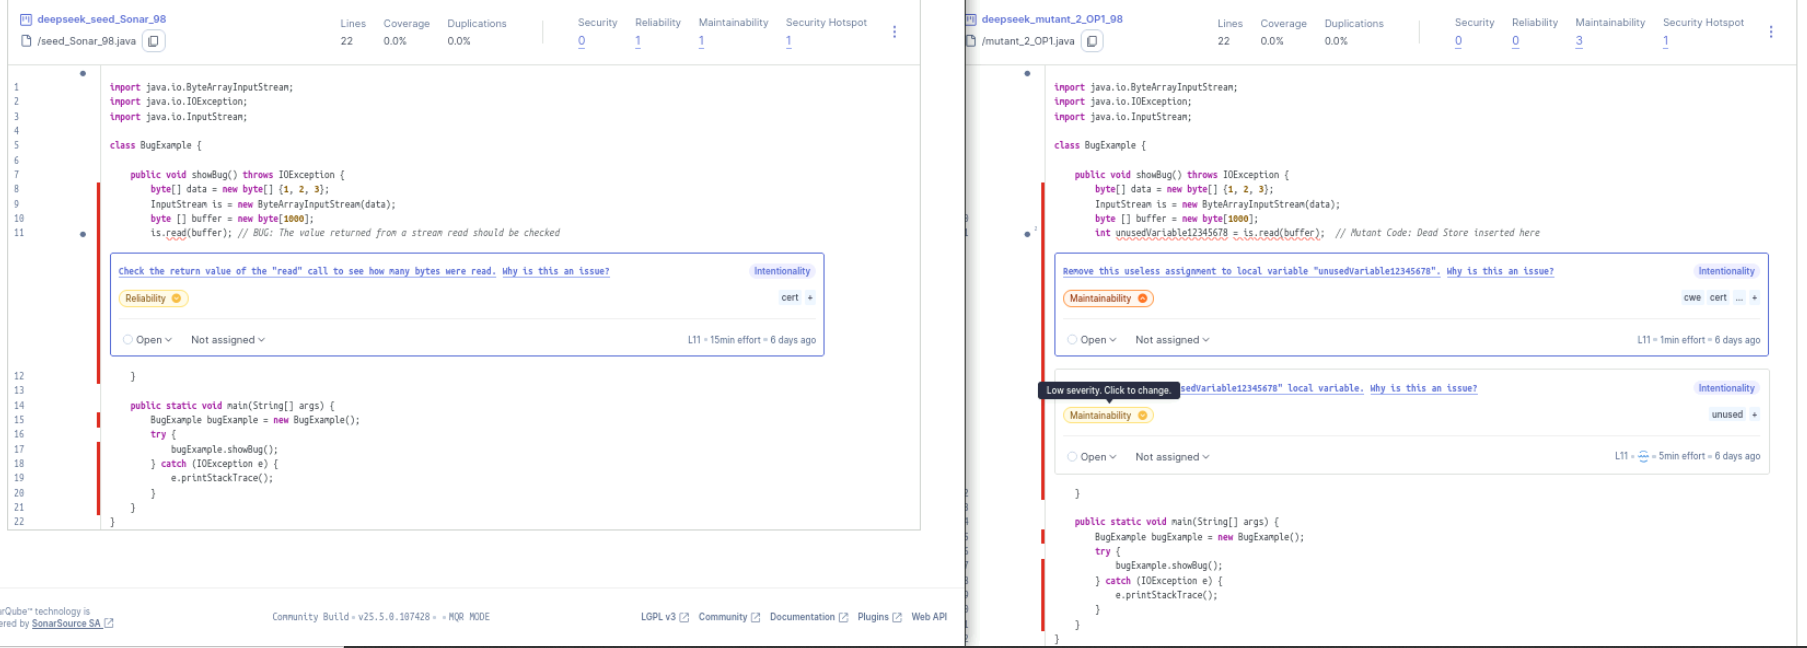1807x648 pixels.
Task: Click the file icon beside /seed_Sonar_98.java
Action: (26, 41)
